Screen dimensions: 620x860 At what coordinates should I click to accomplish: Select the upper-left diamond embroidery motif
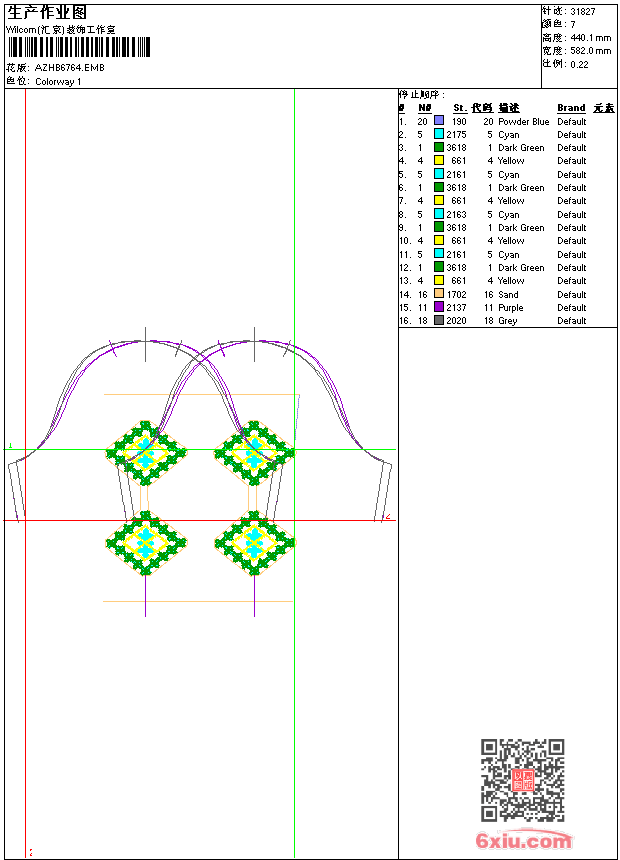147,453
